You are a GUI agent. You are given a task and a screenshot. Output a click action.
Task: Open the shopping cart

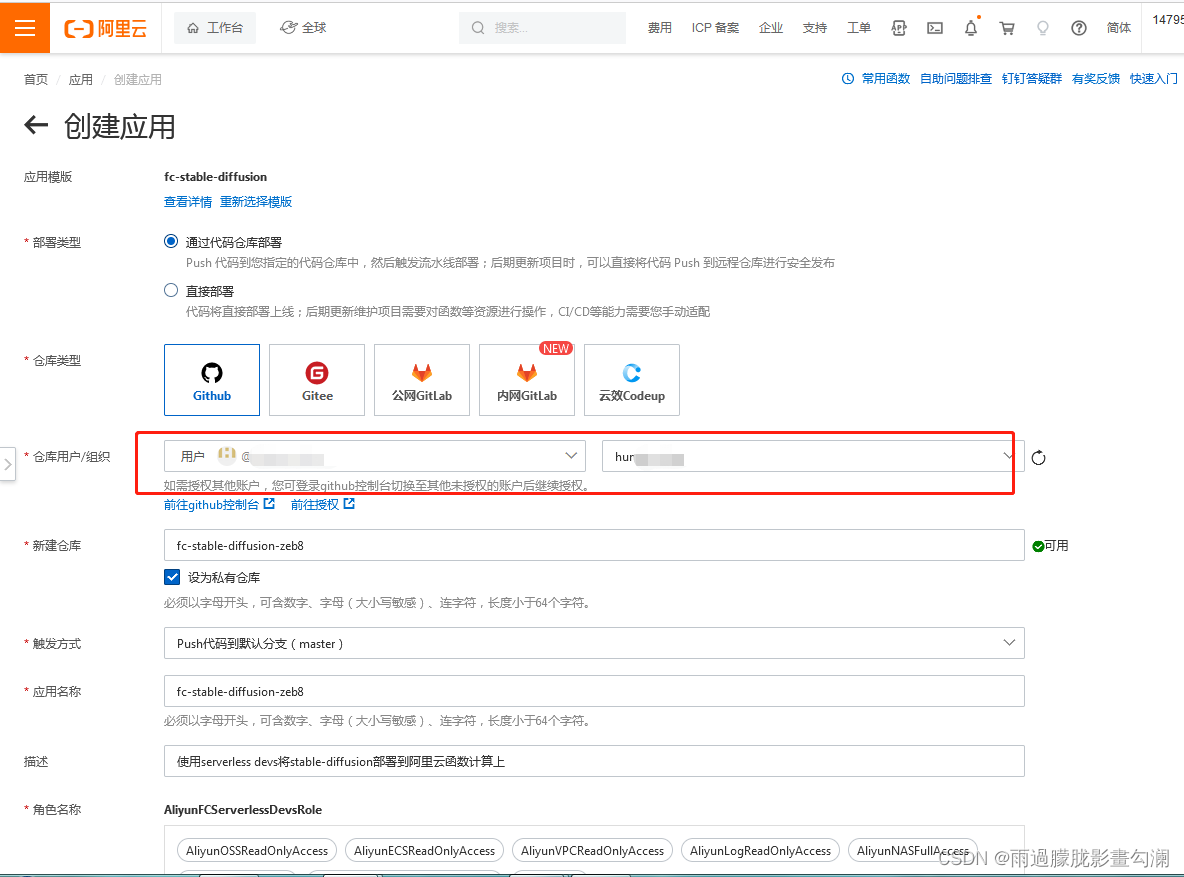[x=1007, y=28]
